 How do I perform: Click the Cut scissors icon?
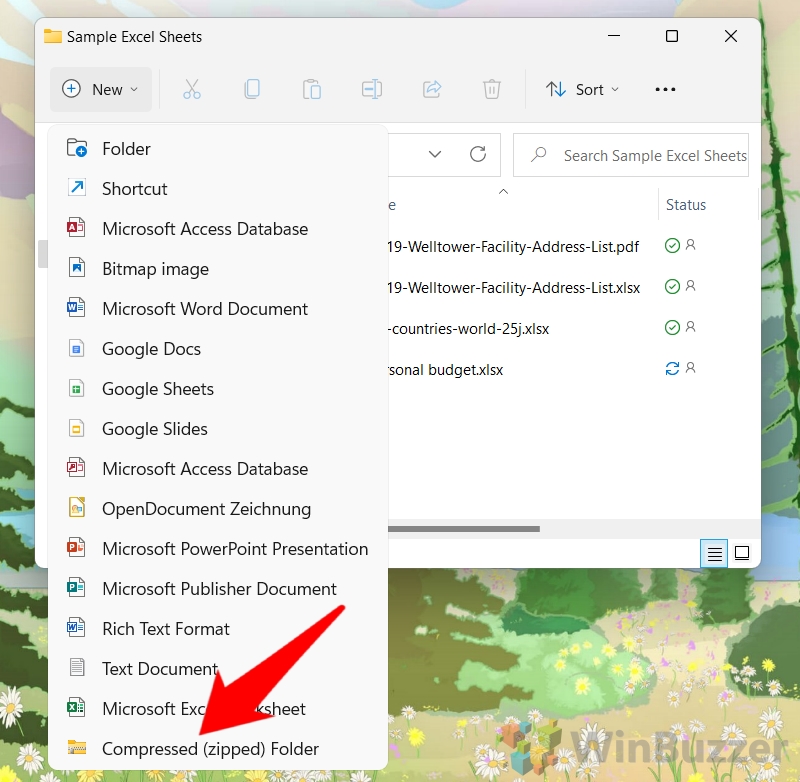192,89
